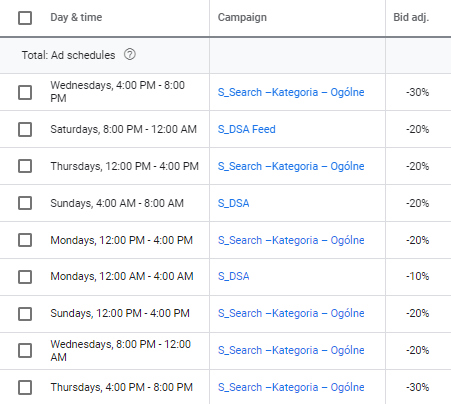This screenshot has width=451, height=404.
Task: Open S_Search Kategoria link in Wednesdays 4:00 PM row
Action: 291,92
